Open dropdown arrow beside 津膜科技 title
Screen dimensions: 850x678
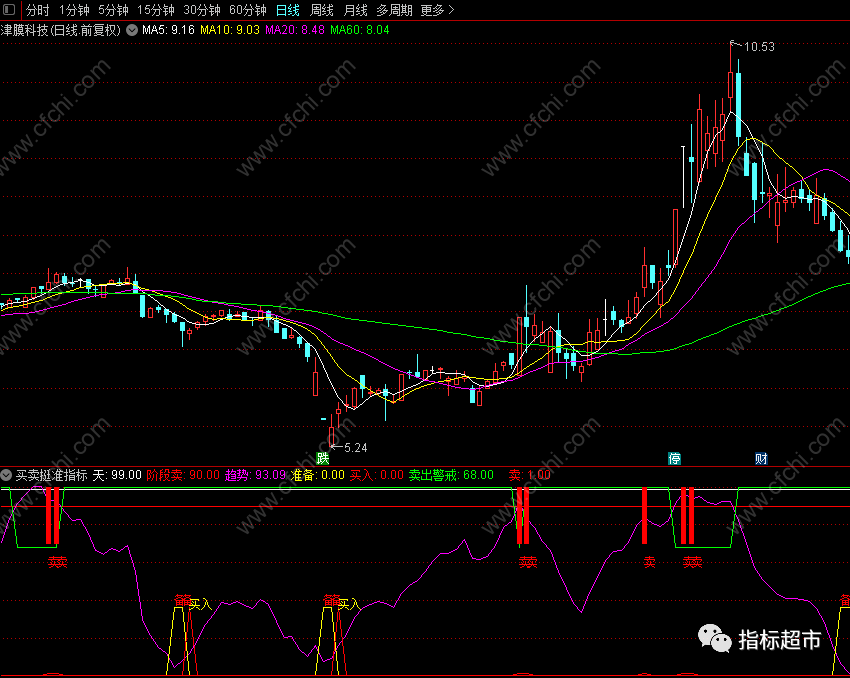(132, 30)
